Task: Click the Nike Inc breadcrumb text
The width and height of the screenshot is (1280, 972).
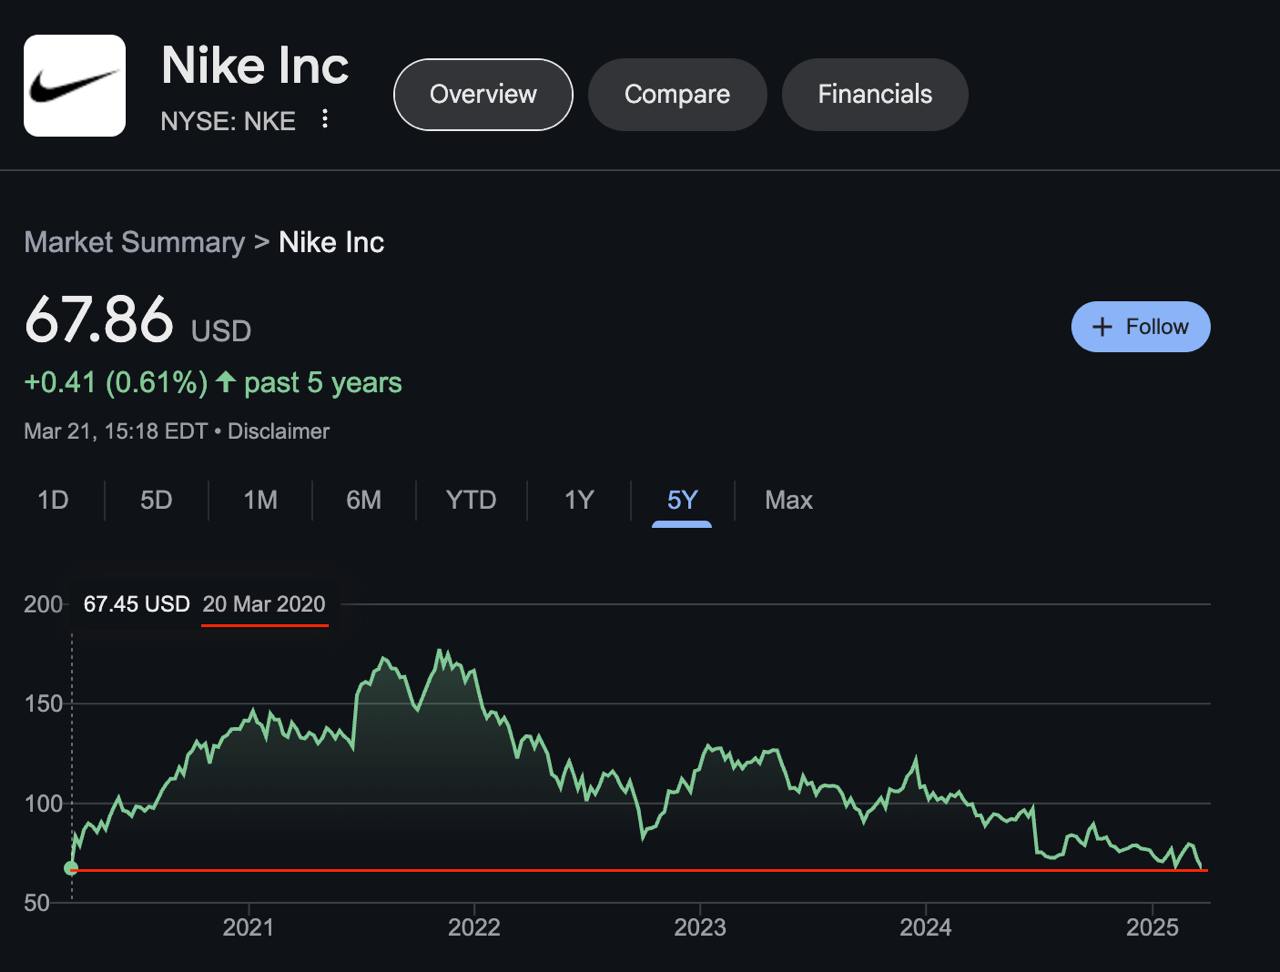Action: [331, 242]
